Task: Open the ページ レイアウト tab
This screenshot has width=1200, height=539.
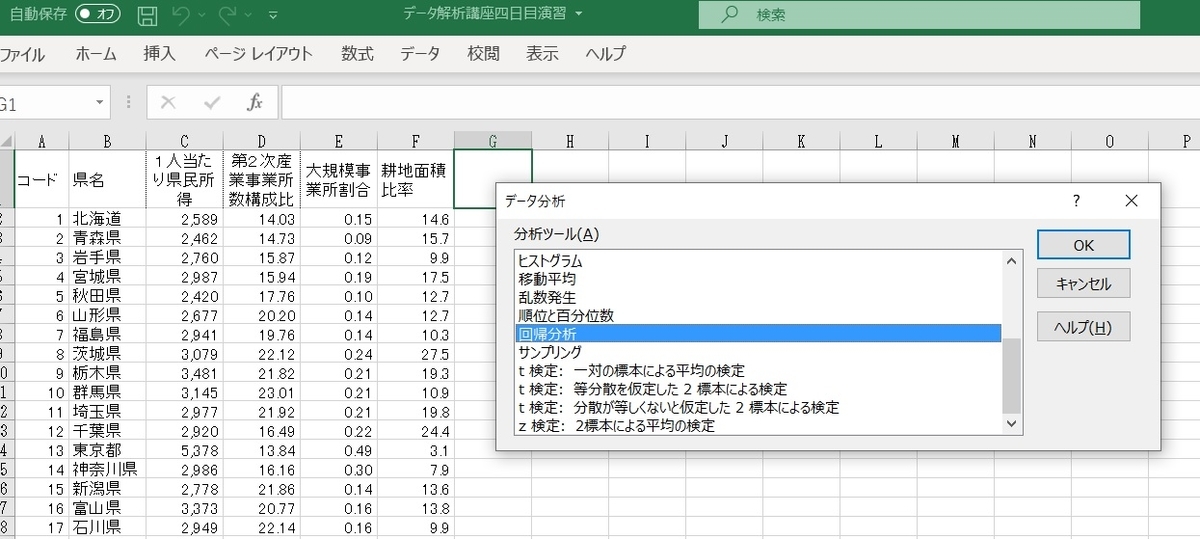Action: (259, 54)
